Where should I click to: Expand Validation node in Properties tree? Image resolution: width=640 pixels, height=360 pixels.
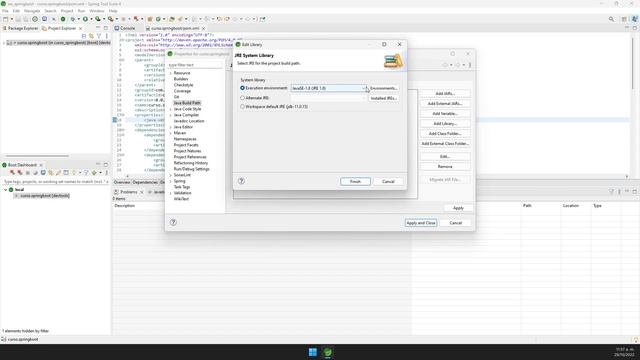pos(171,193)
